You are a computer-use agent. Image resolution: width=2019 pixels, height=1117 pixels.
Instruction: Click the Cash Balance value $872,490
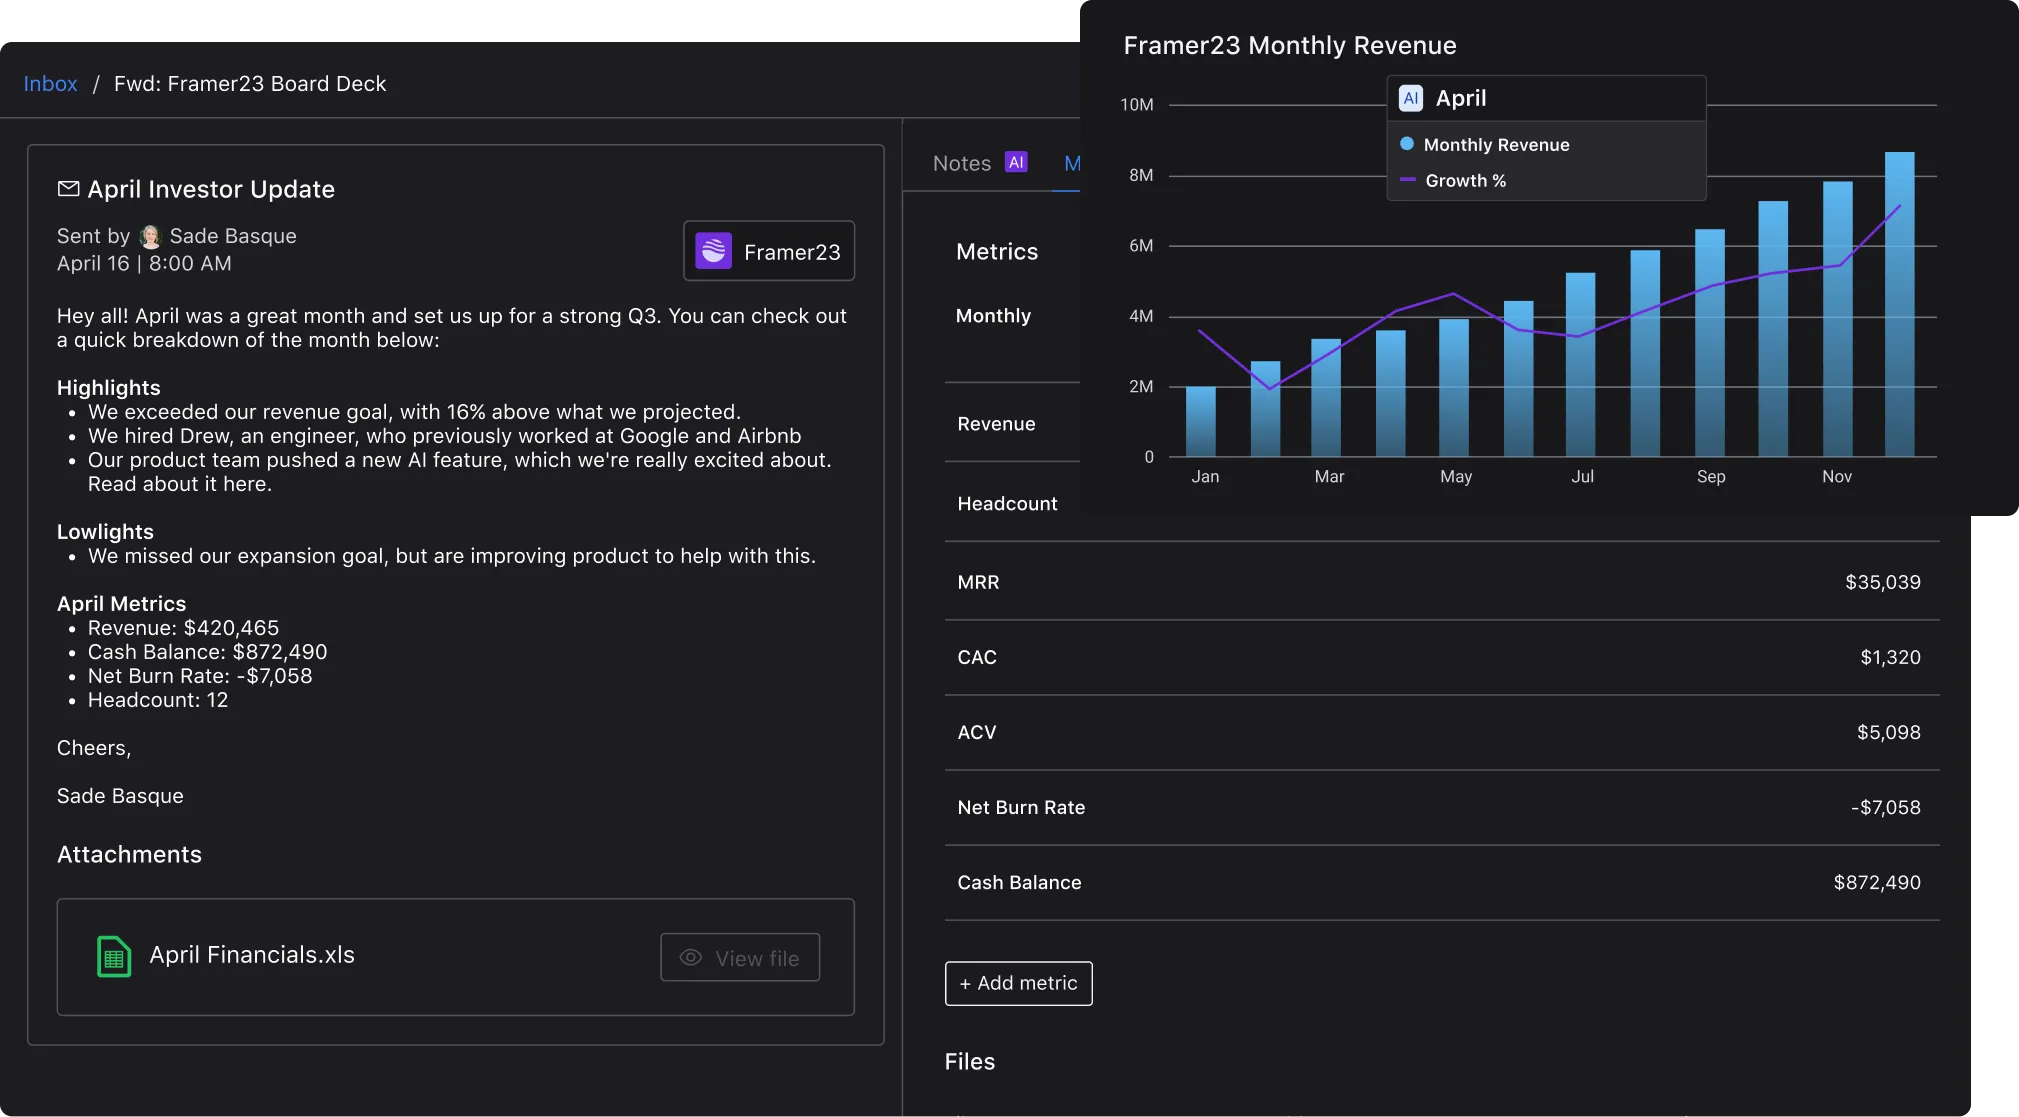(1876, 882)
